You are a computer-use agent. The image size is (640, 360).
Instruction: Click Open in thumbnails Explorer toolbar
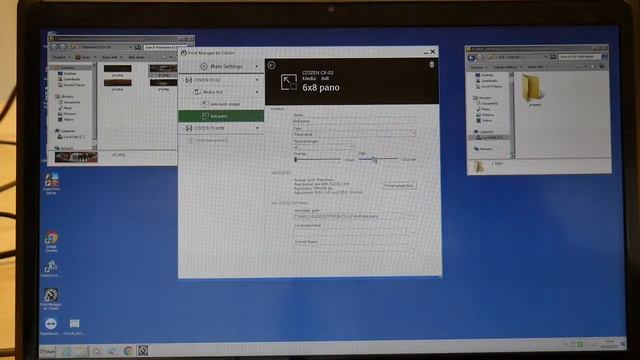[x=84, y=57]
